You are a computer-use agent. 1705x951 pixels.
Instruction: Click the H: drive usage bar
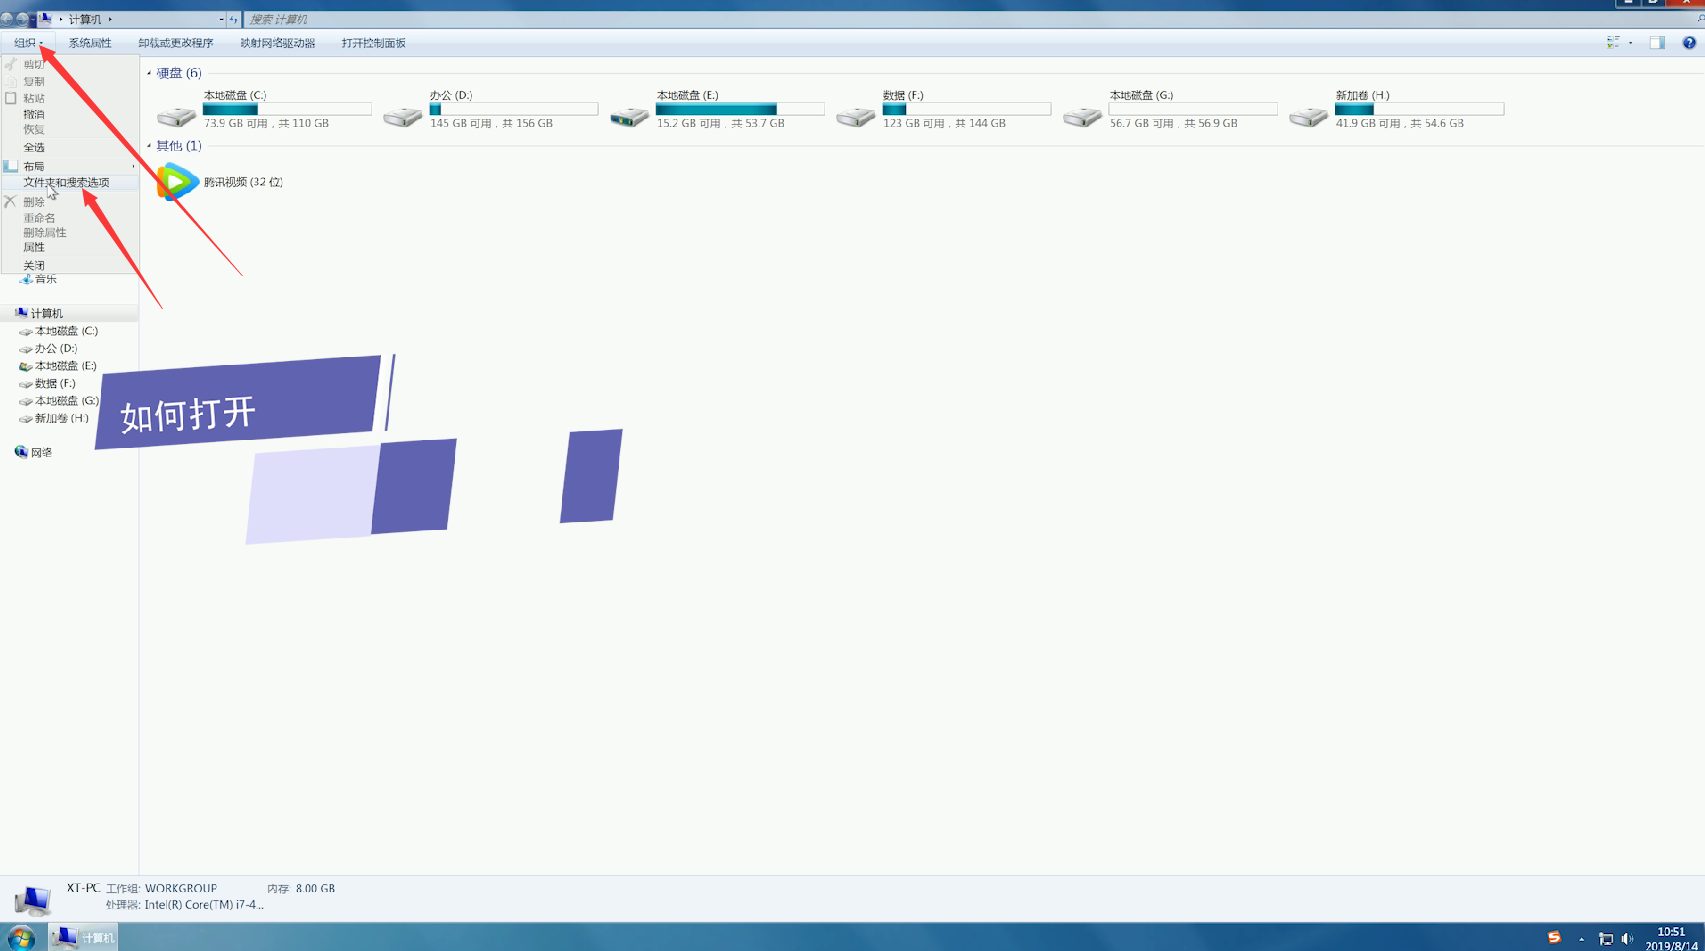pyautogui.click(x=1419, y=109)
